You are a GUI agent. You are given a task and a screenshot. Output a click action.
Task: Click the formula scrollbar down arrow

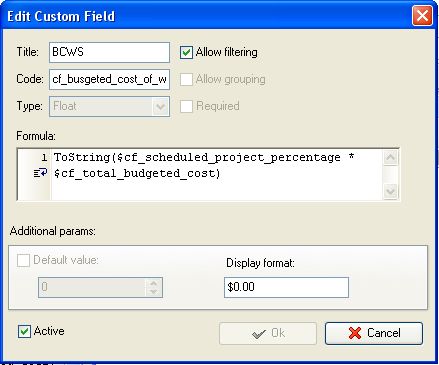390,191
